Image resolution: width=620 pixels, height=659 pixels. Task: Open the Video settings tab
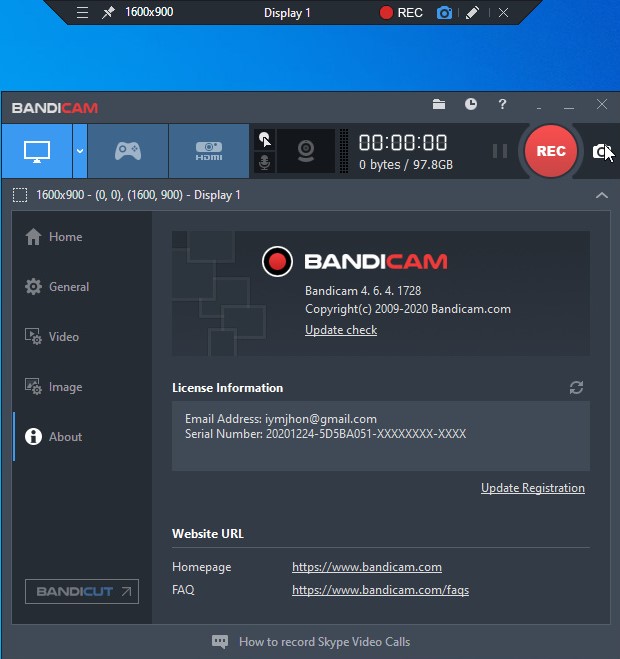coord(52,337)
